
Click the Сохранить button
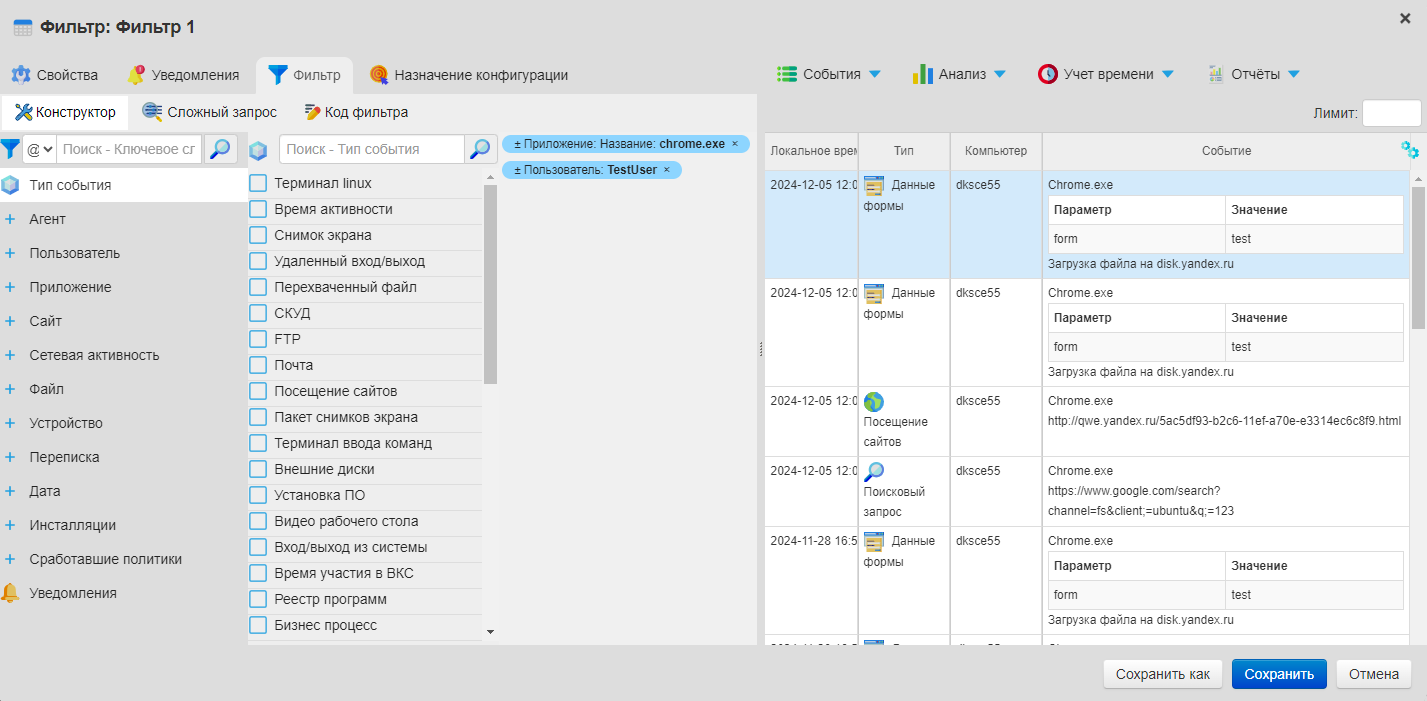[x=1279, y=674]
